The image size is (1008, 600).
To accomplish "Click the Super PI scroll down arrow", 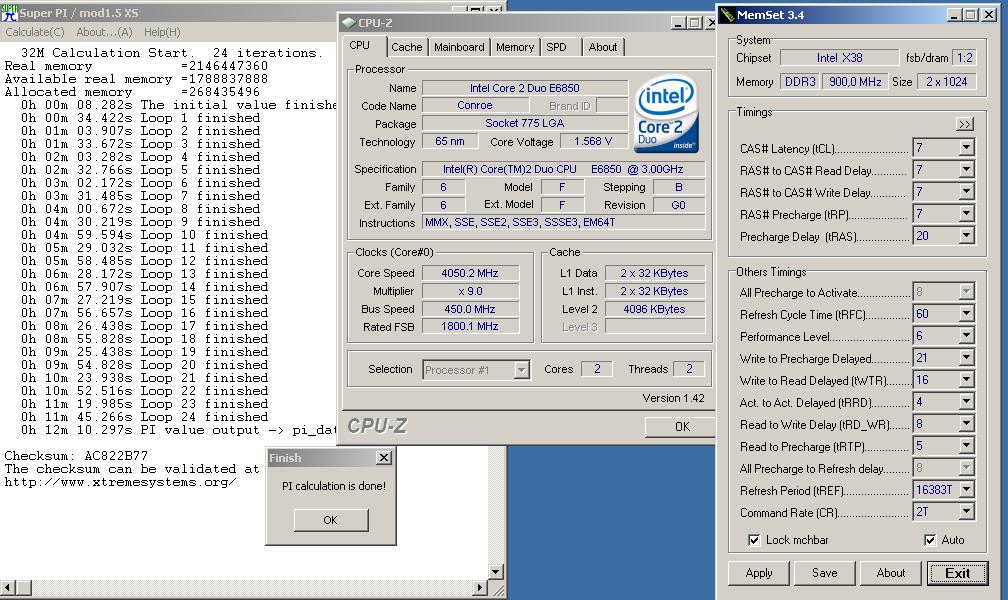I will coord(496,571).
